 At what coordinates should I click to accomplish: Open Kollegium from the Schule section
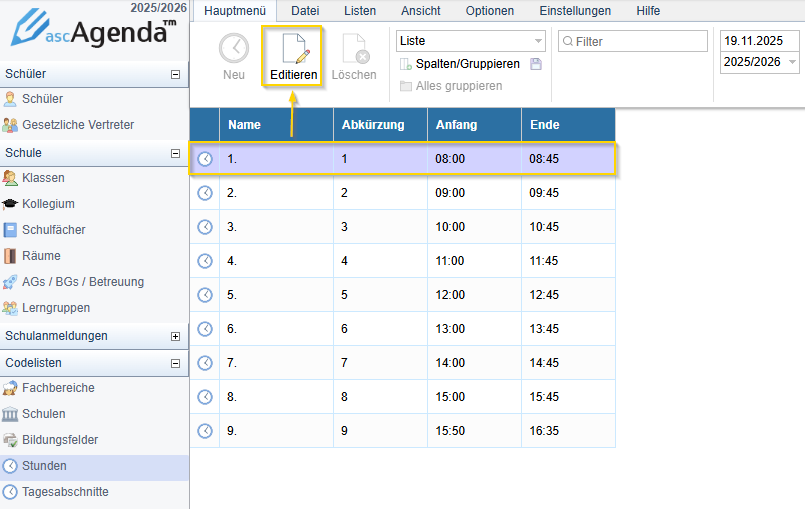[48, 204]
